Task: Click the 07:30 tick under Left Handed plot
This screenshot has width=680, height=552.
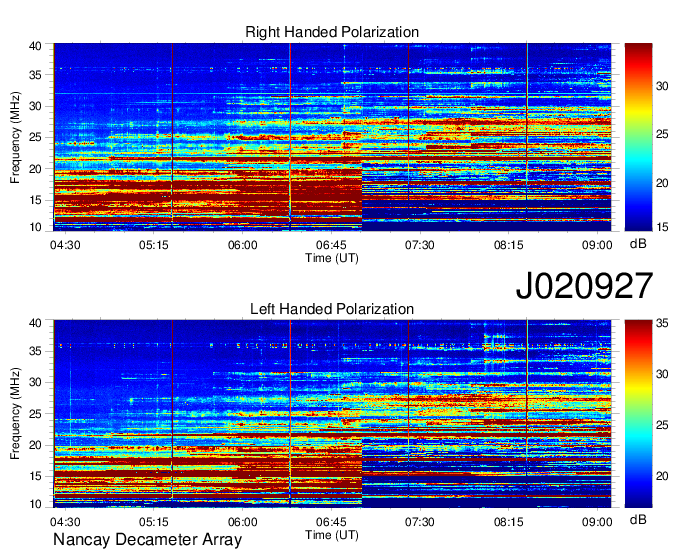Action: [x=419, y=522]
